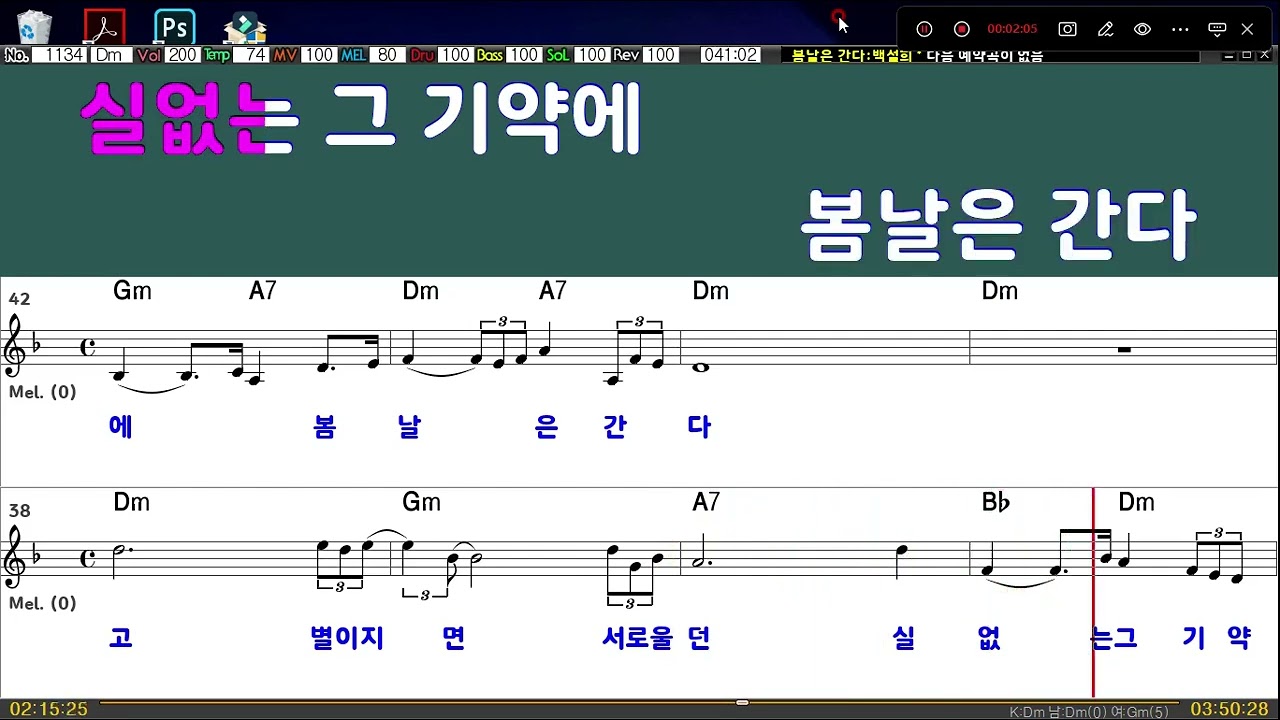The image size is (1280, 720).
Task: Click the Dru label
Action: point(422,55)
